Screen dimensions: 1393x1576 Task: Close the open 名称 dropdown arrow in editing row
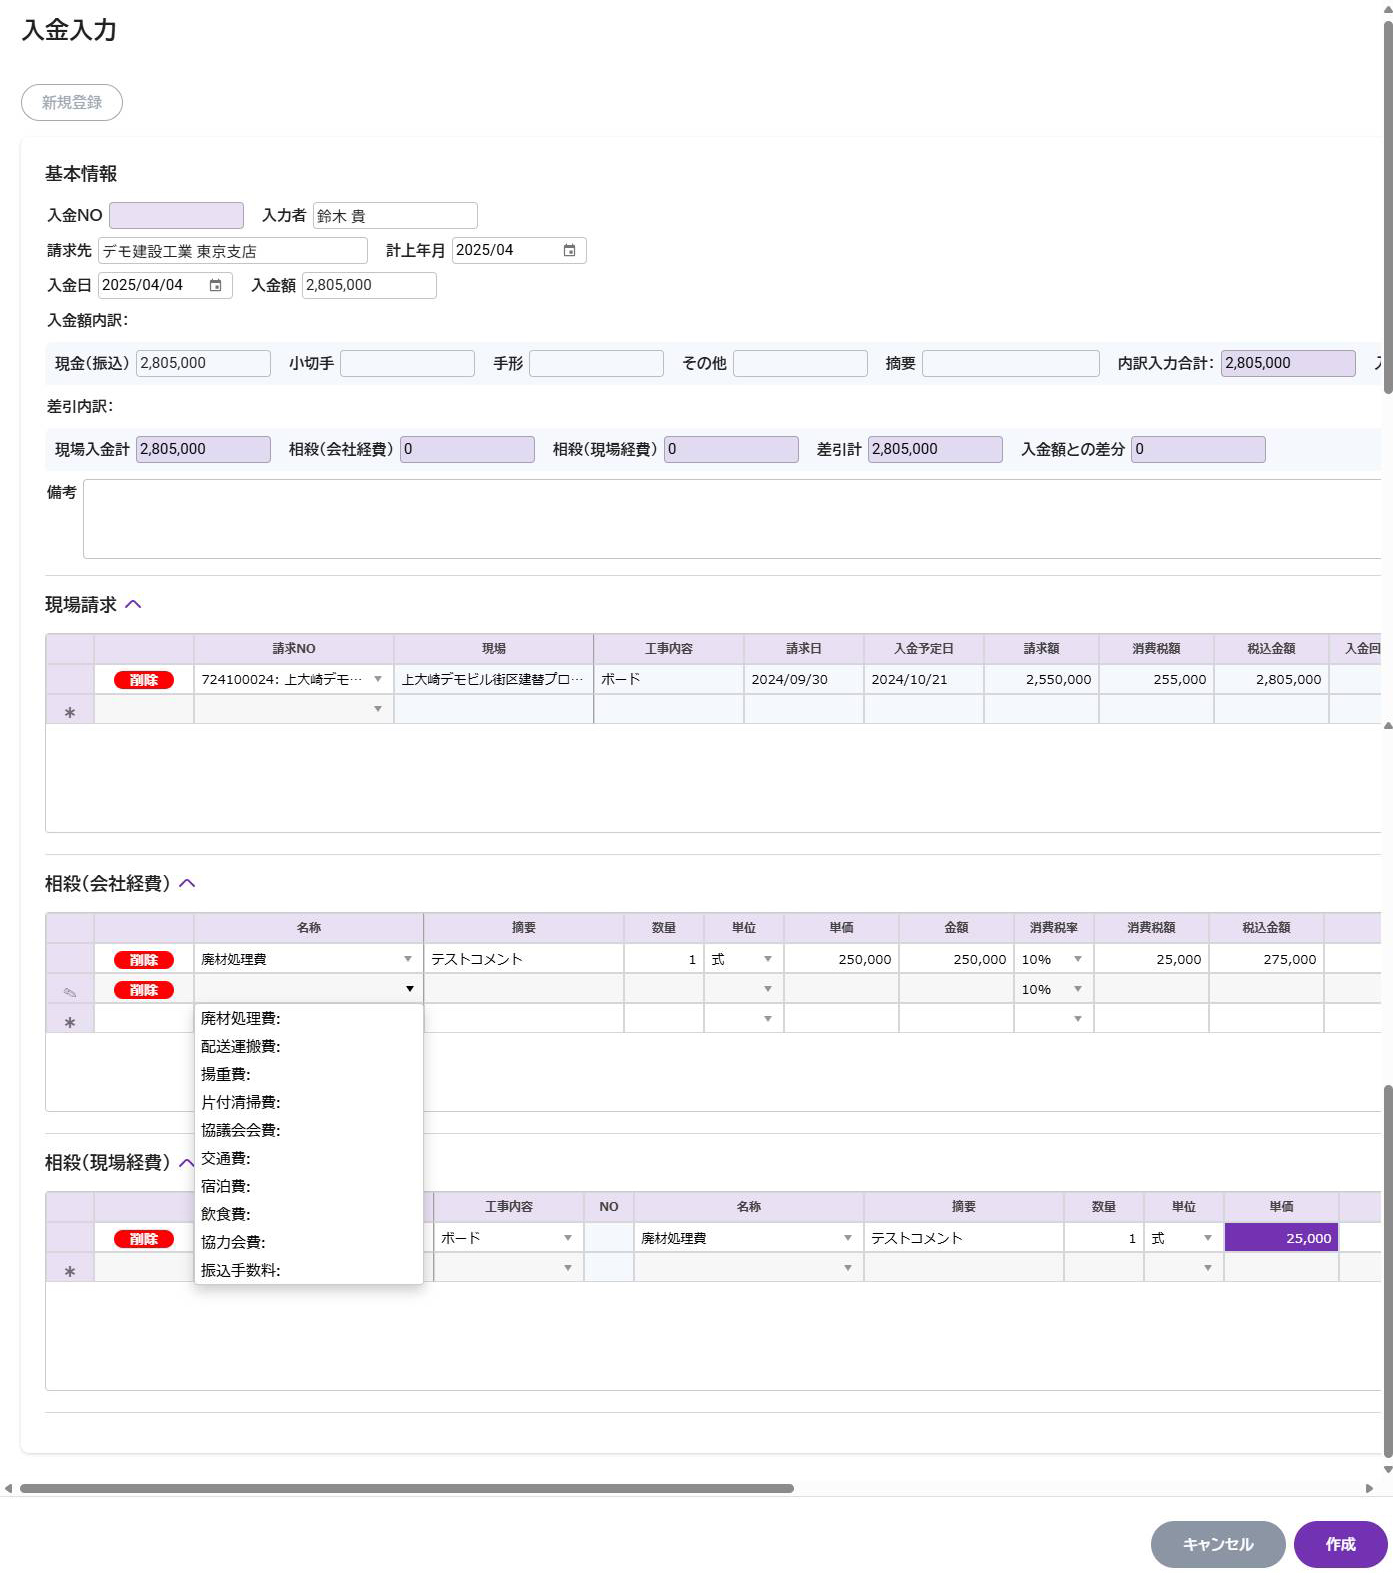coord(410,989)
